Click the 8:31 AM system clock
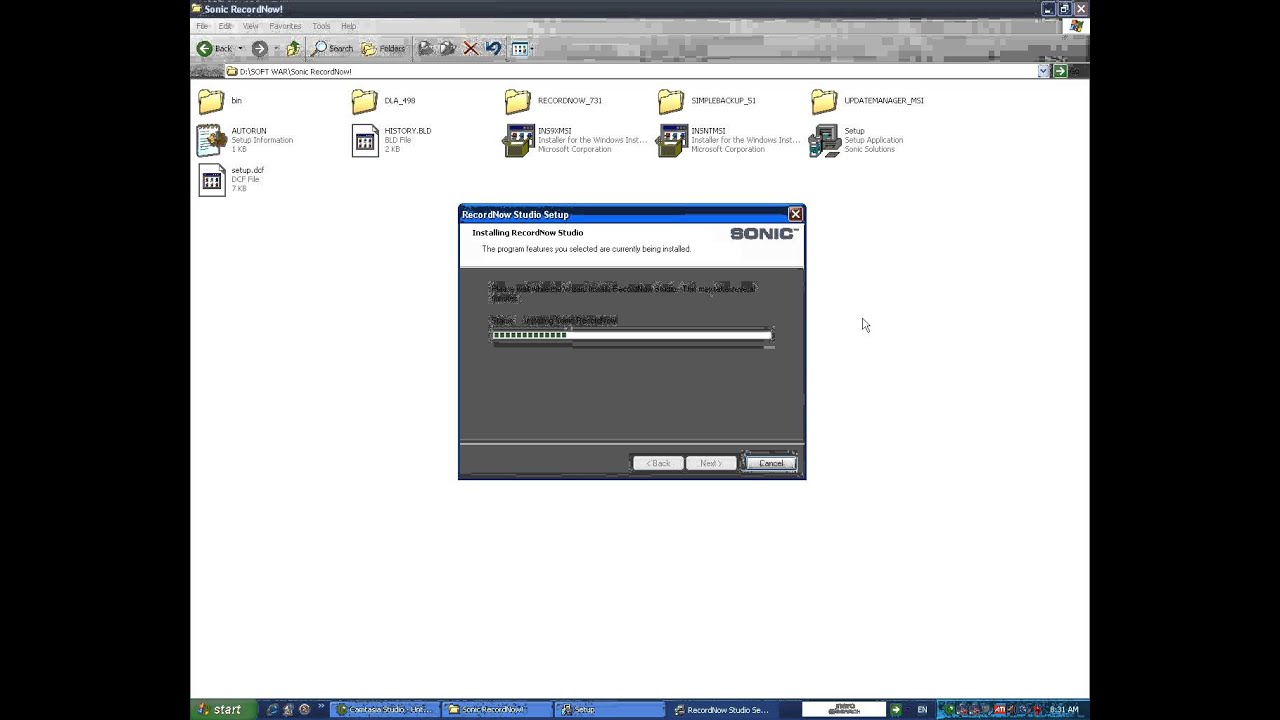 coord(1065,710)
